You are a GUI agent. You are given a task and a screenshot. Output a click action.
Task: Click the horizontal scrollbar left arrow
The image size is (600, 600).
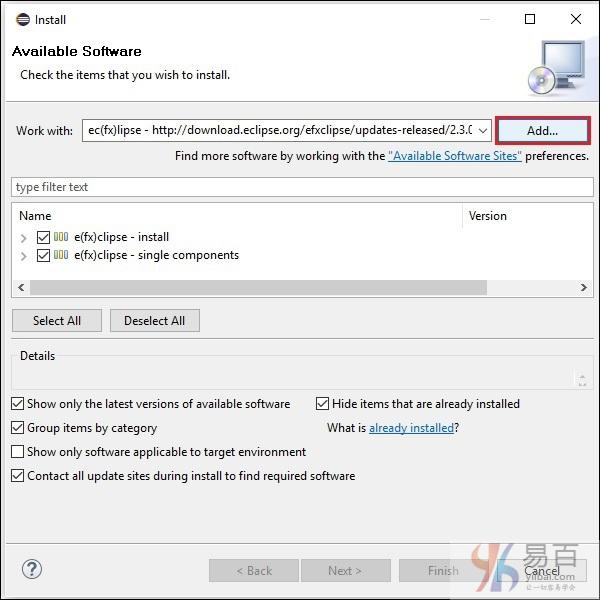tap(21, 287)
